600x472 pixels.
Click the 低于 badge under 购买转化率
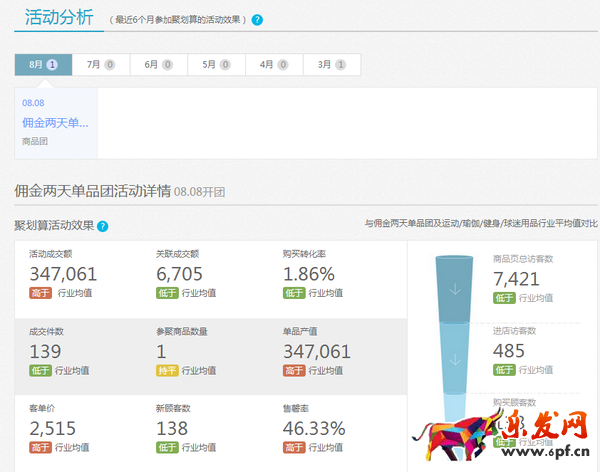[294, 293]
